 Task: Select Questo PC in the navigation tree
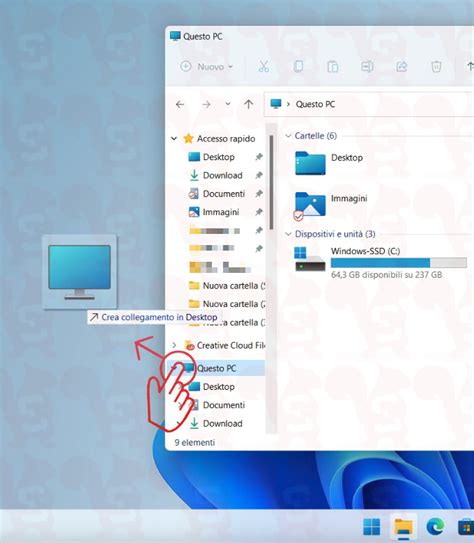(x=216, y=368)
